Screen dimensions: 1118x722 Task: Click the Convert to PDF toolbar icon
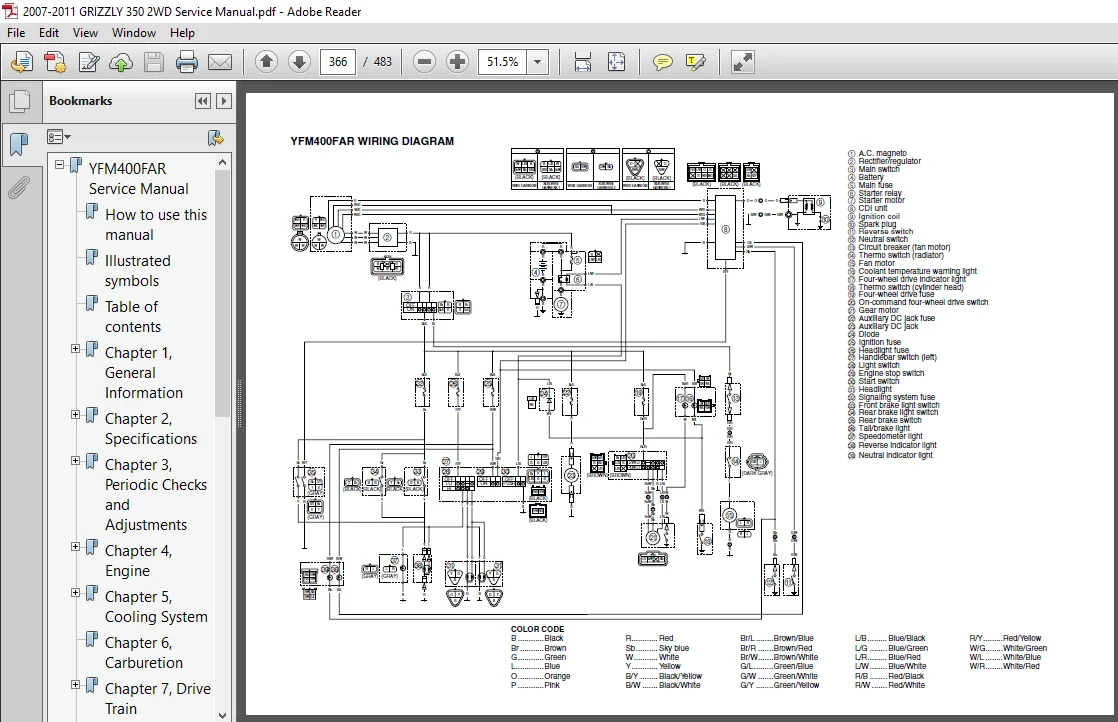pyautogui.click(x=55, y=62)
